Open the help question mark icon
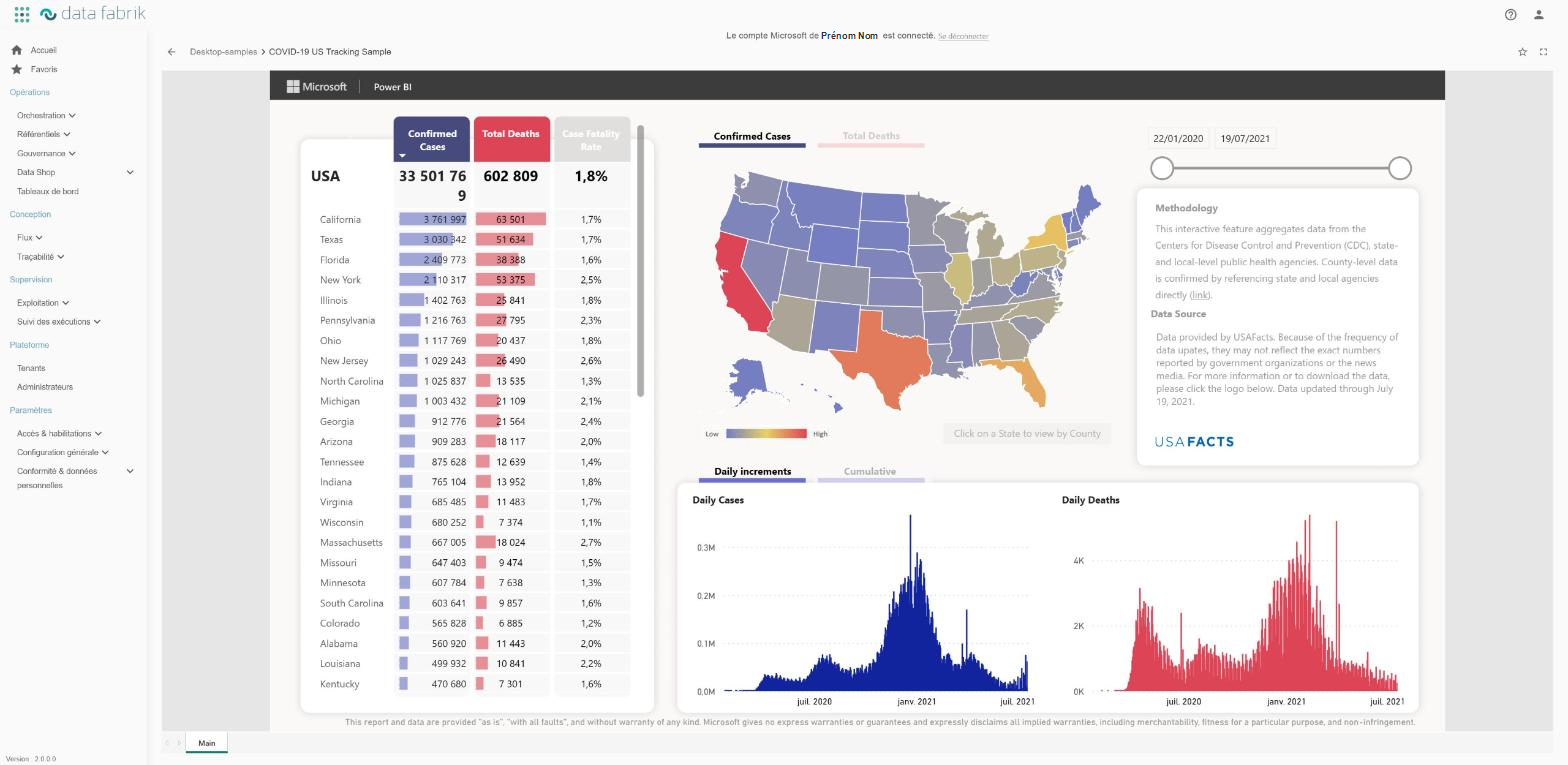The height and width of the screenshot is (765, 1568). (1510, 14)
